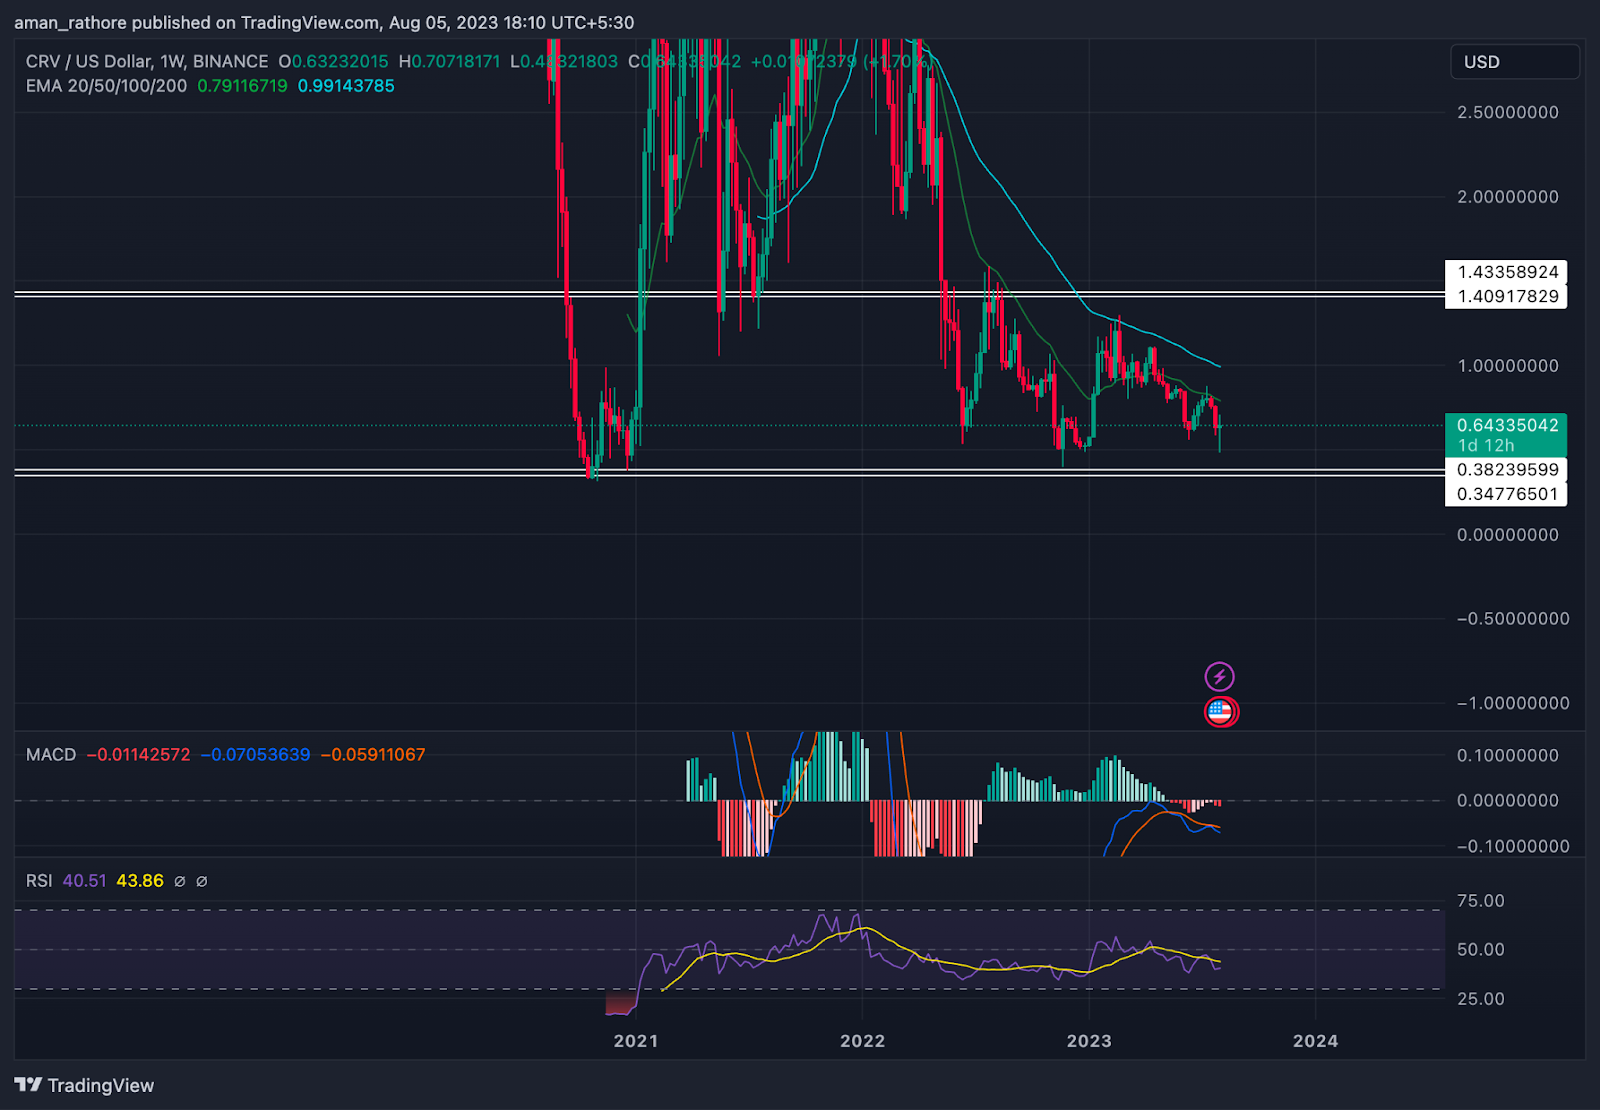Click the −1.00000000 price axis label
Viewport: 1600px width, 1110px height.
(x=1513, y=704)
